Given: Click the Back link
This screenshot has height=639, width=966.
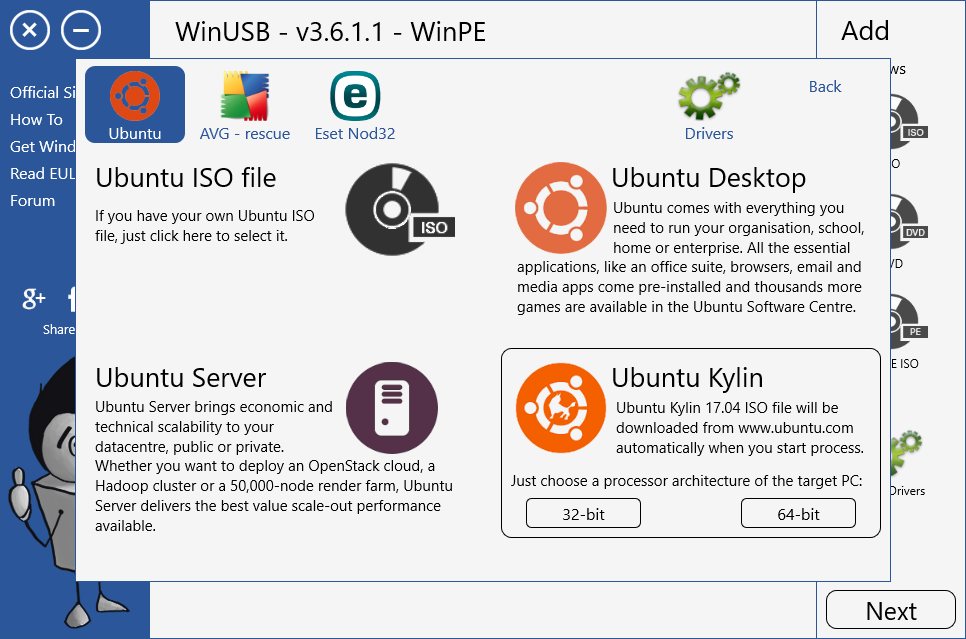Looking at the screenshot, I should [824, 87].
